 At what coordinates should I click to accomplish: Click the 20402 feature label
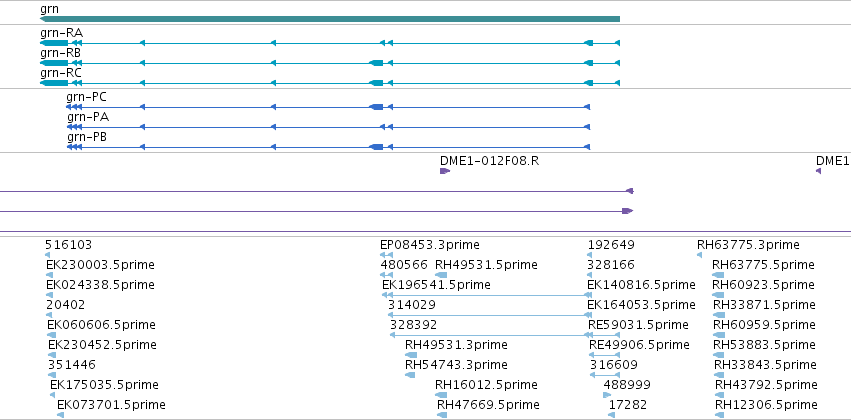[66, 305]
